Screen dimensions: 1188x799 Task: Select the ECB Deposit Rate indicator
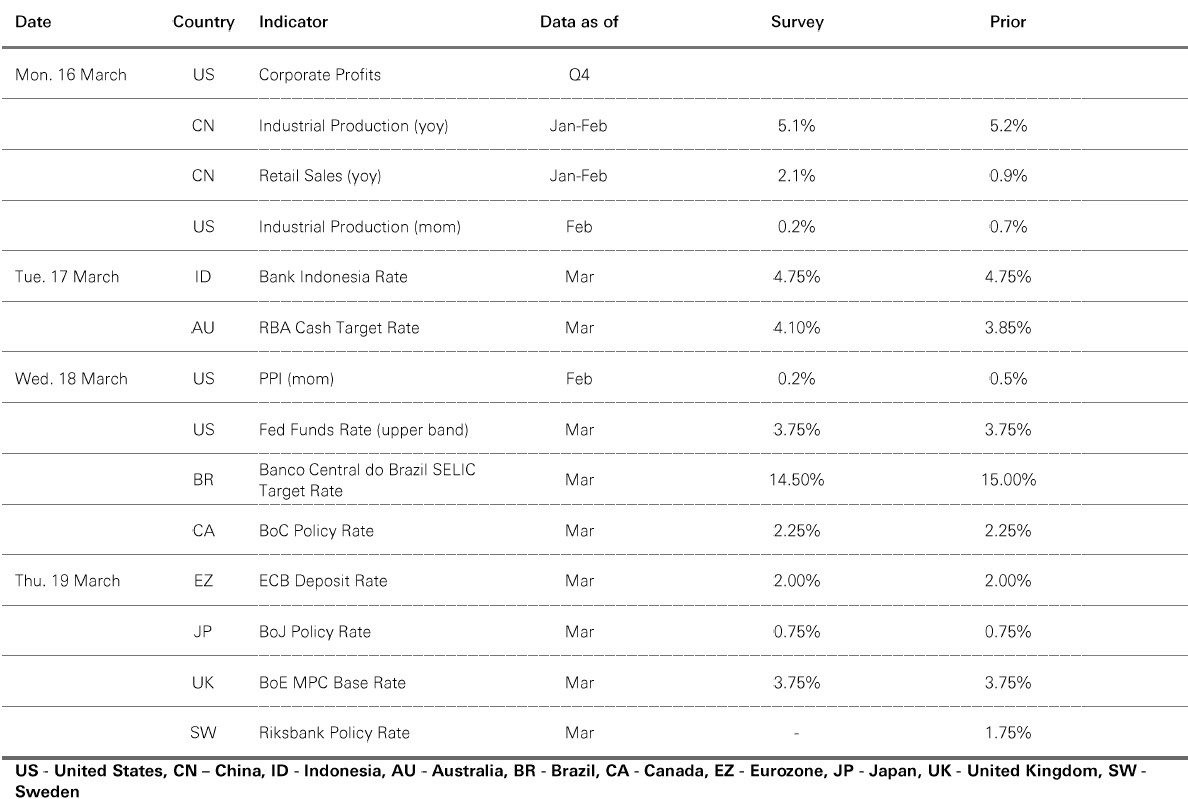pyautogui.click(x=323, y=581)
